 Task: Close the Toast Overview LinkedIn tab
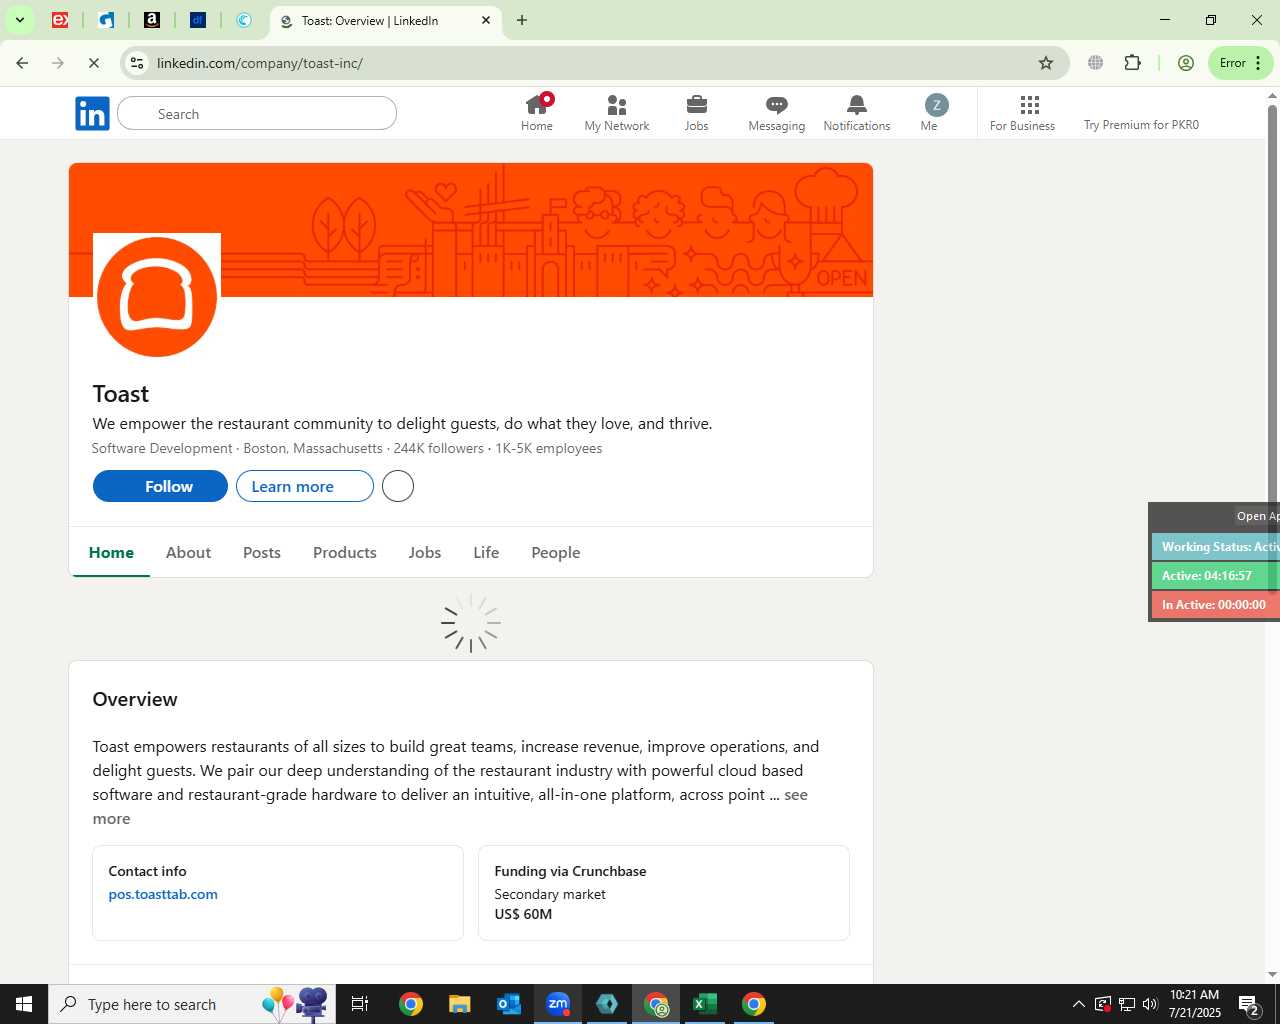point(486,20)
